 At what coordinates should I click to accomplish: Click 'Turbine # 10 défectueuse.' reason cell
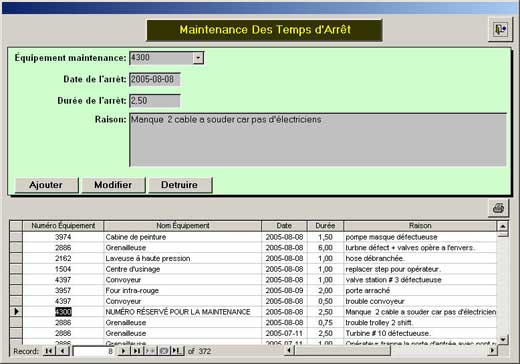point(420,333)
